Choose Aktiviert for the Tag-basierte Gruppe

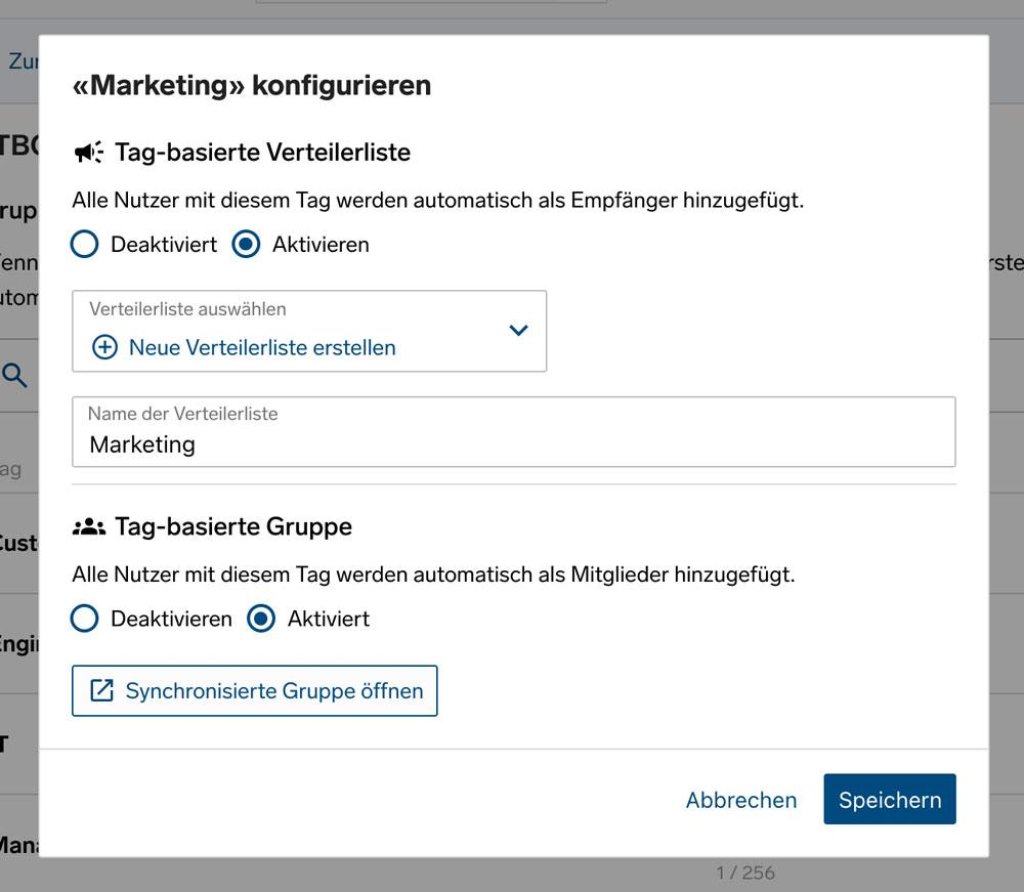click(261, 619)
